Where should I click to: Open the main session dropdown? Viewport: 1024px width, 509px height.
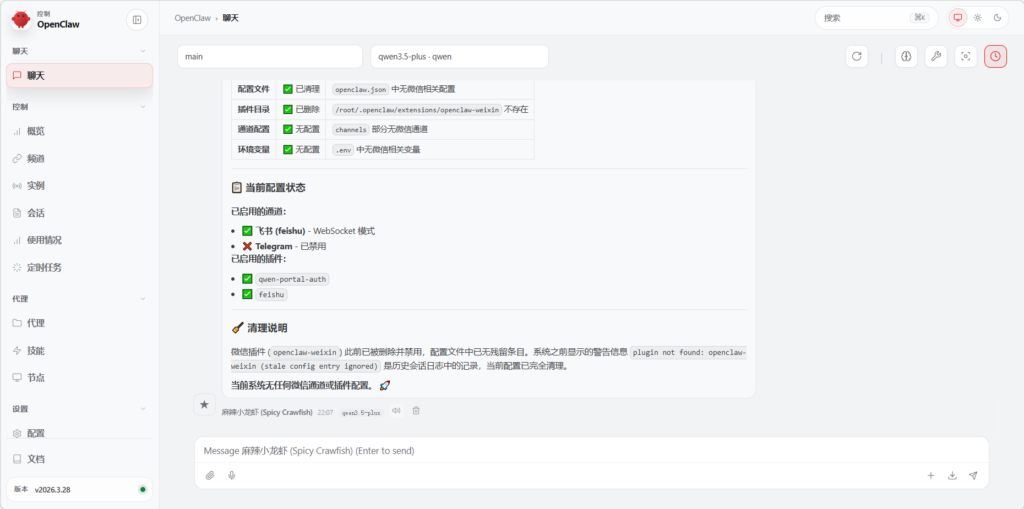(x=270, y=56)
